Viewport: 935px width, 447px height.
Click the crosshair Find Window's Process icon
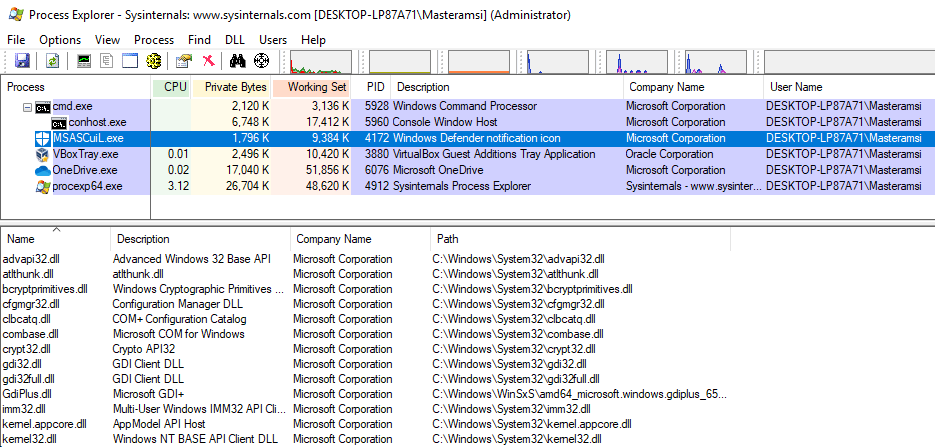point(262,61)
